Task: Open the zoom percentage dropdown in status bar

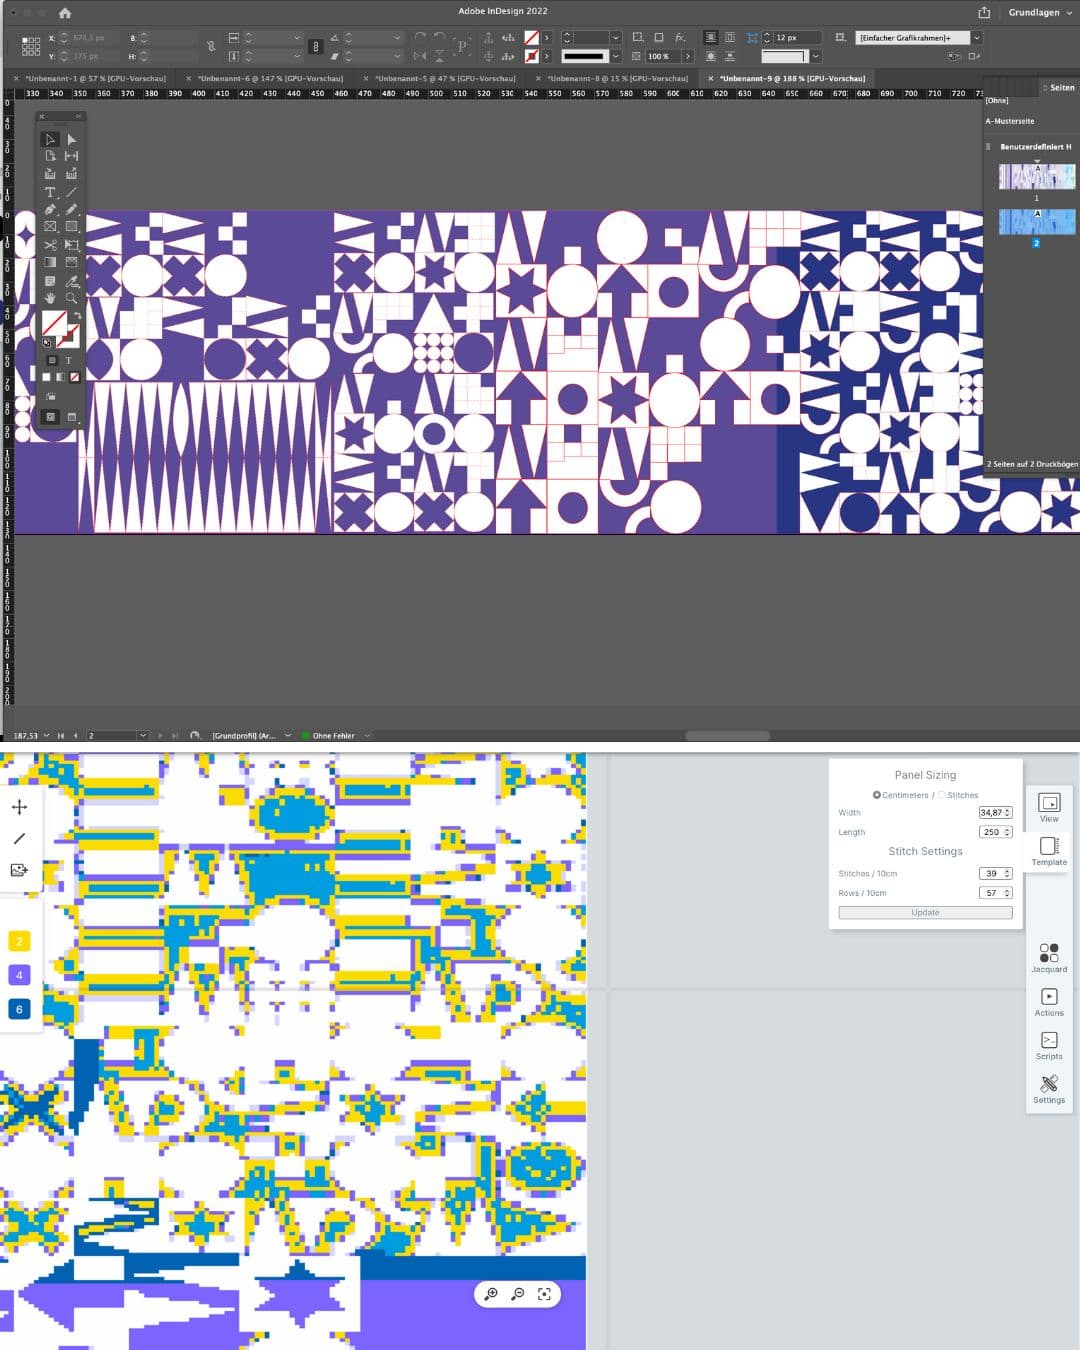Action: tap(46, 736)
